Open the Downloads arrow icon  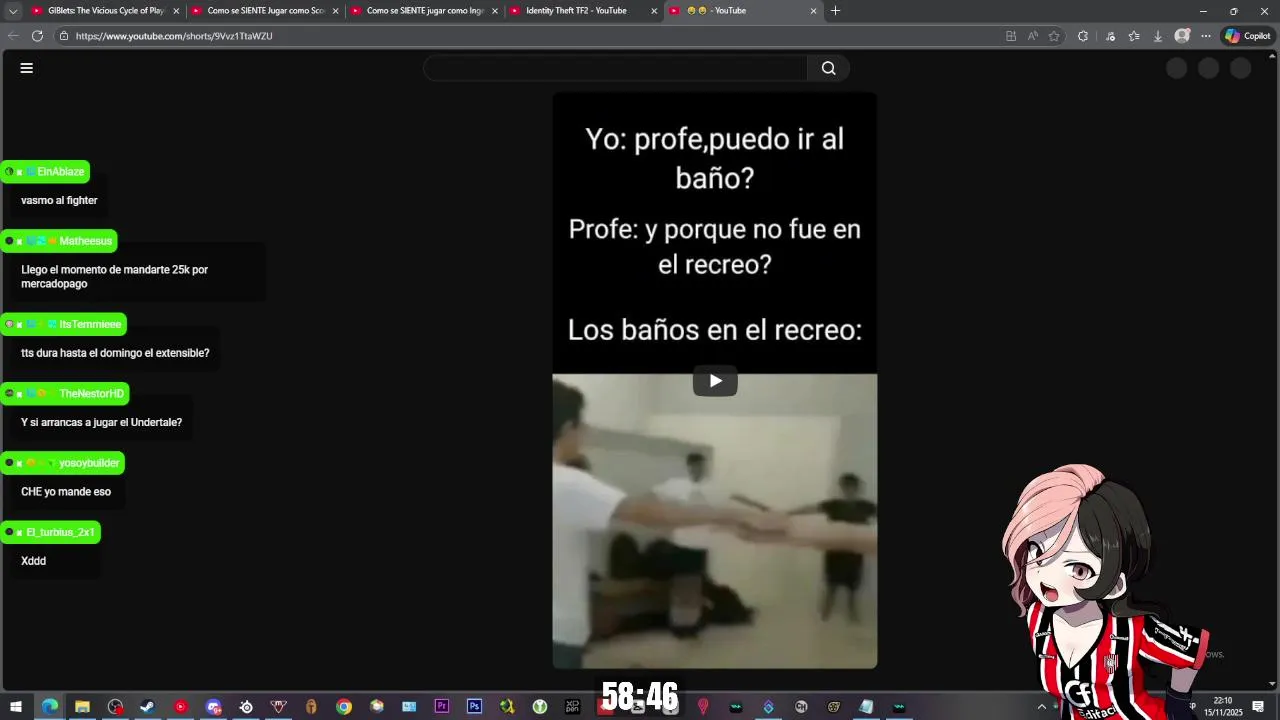[x=1158, y=36]
